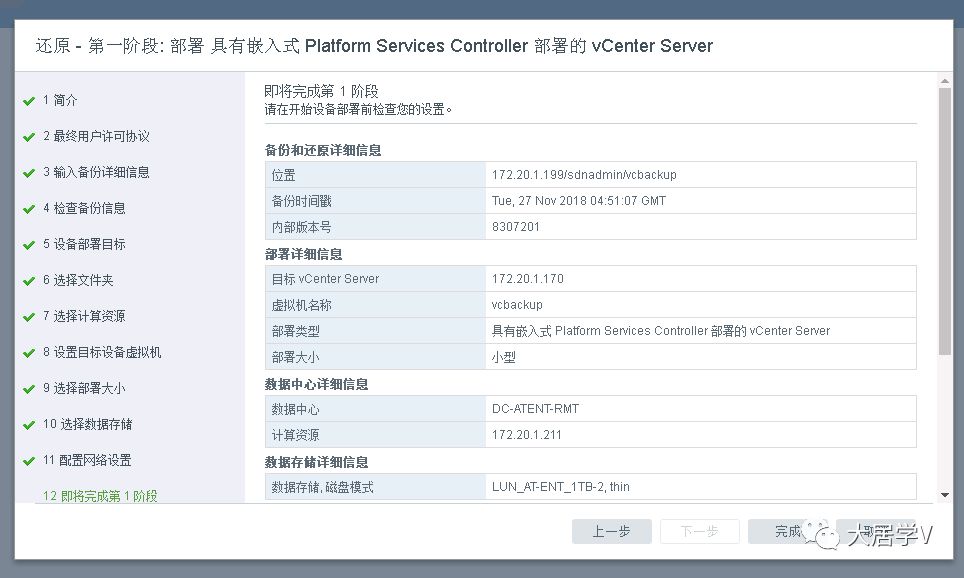This screenshot has width=964, height=578.
Task: Click the green check next to 检查备份信息
Action: 29,208
